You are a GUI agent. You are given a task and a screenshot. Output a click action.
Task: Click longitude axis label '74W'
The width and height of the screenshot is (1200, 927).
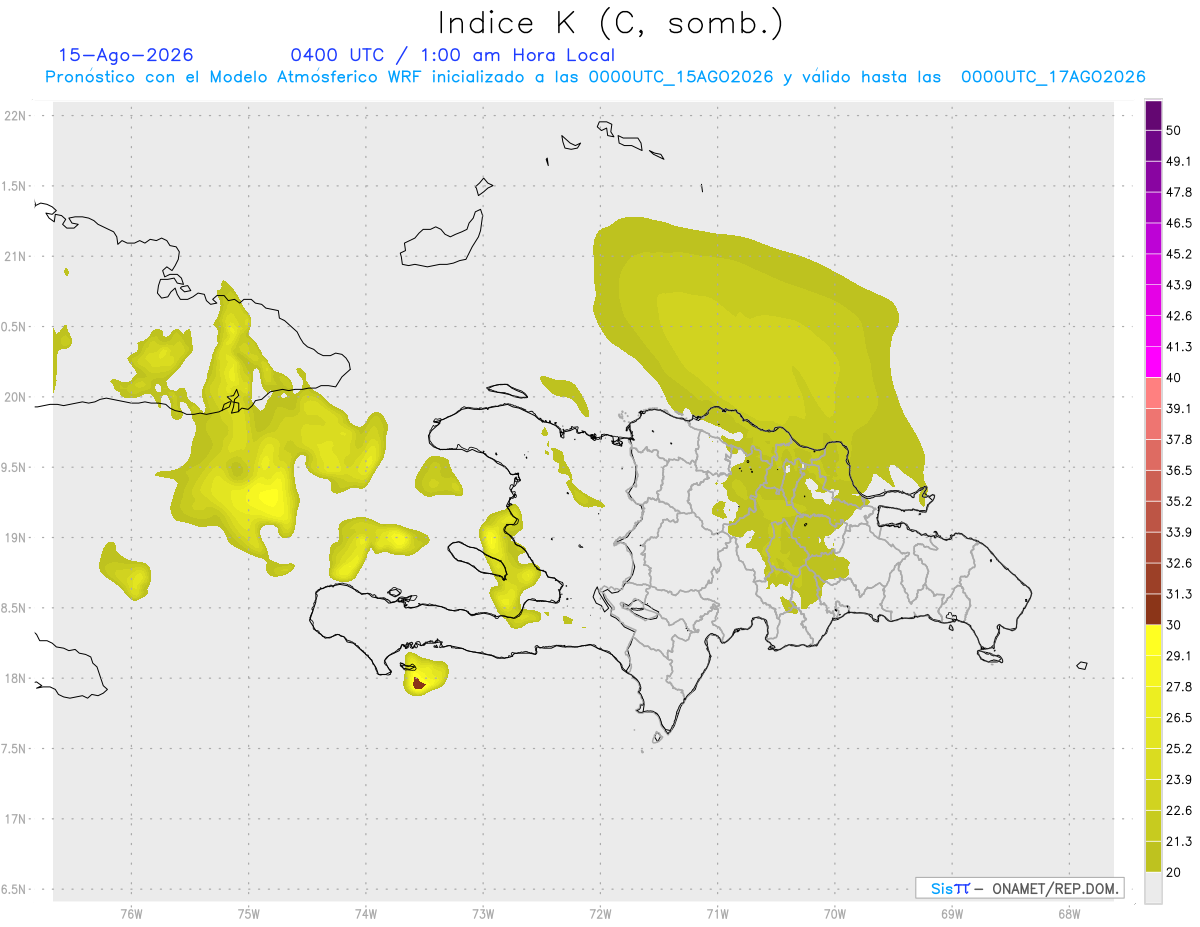click(x=365, y=913)
